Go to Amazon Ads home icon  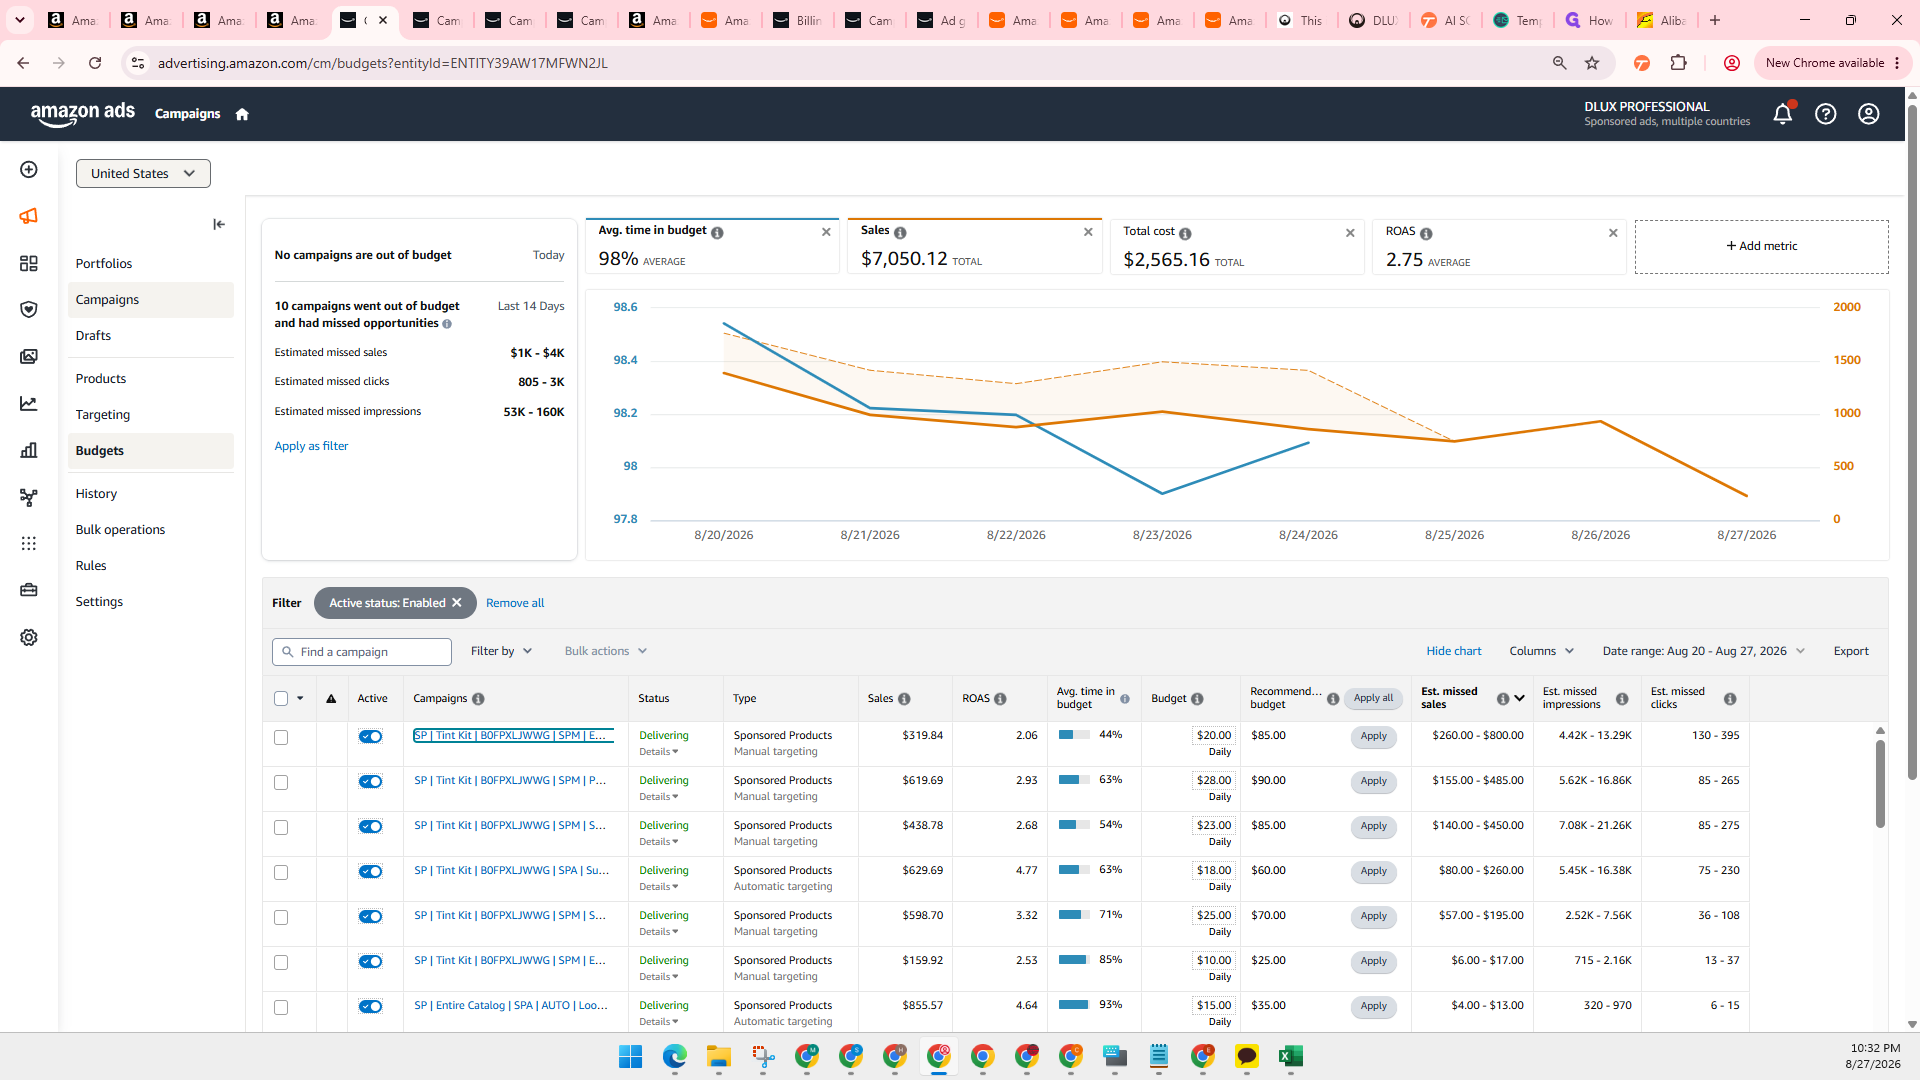242,114
